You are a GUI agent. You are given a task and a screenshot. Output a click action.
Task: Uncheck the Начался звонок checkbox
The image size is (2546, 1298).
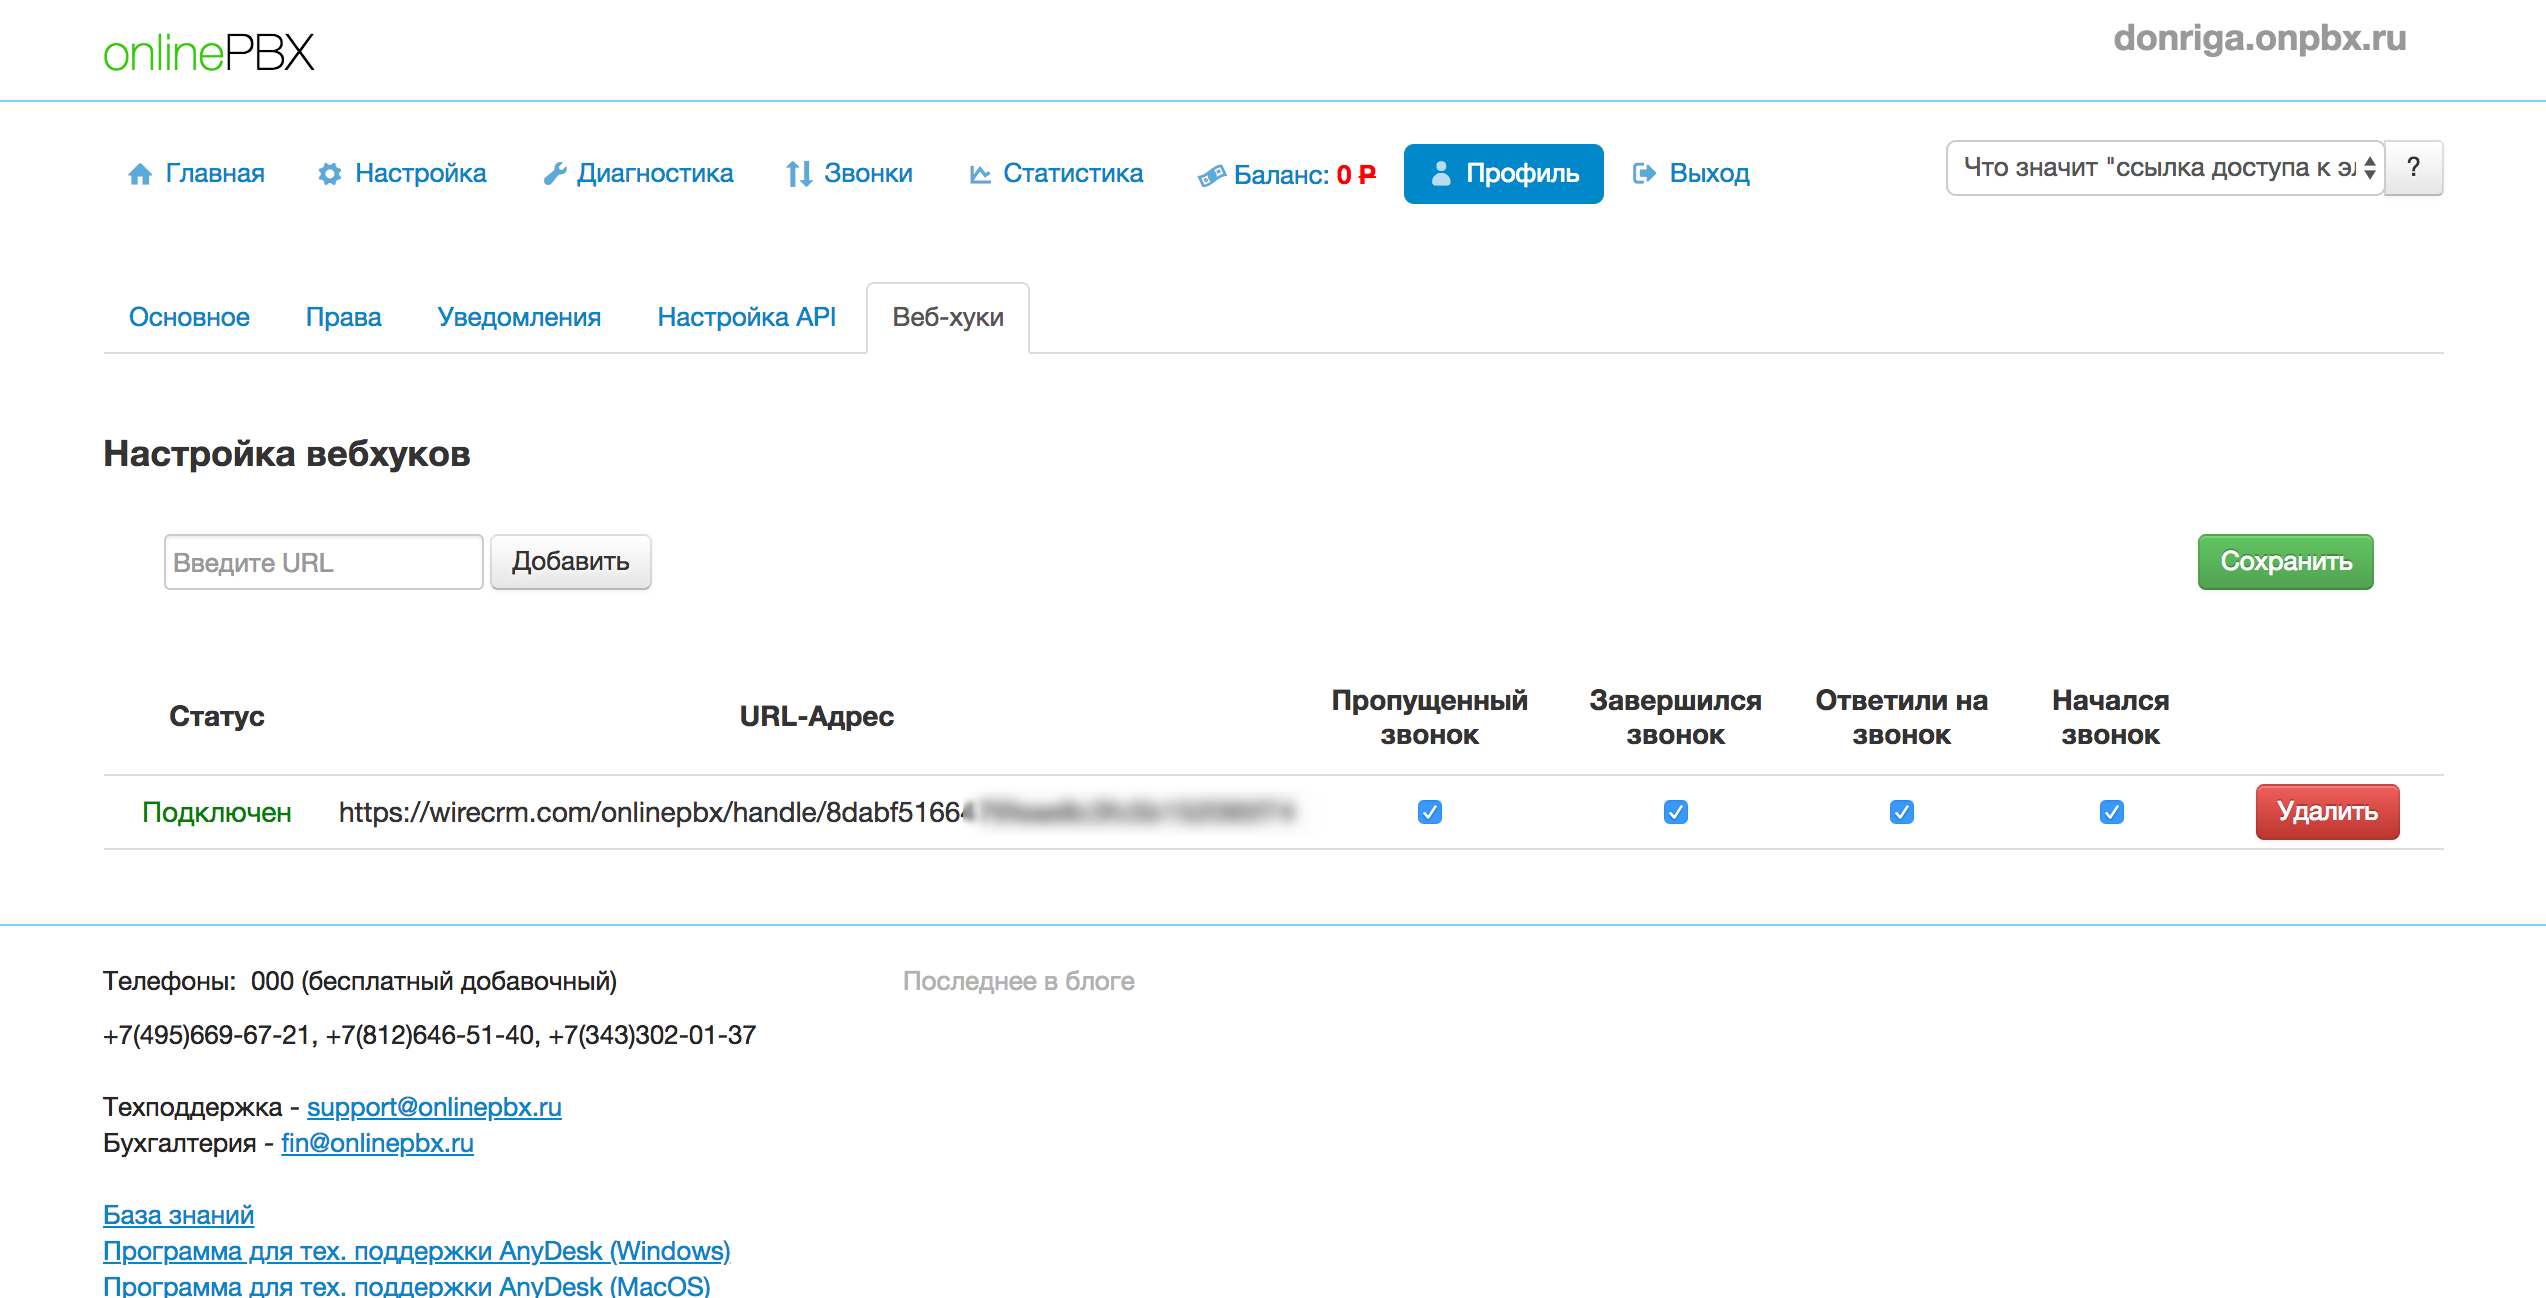point(2111,812)
